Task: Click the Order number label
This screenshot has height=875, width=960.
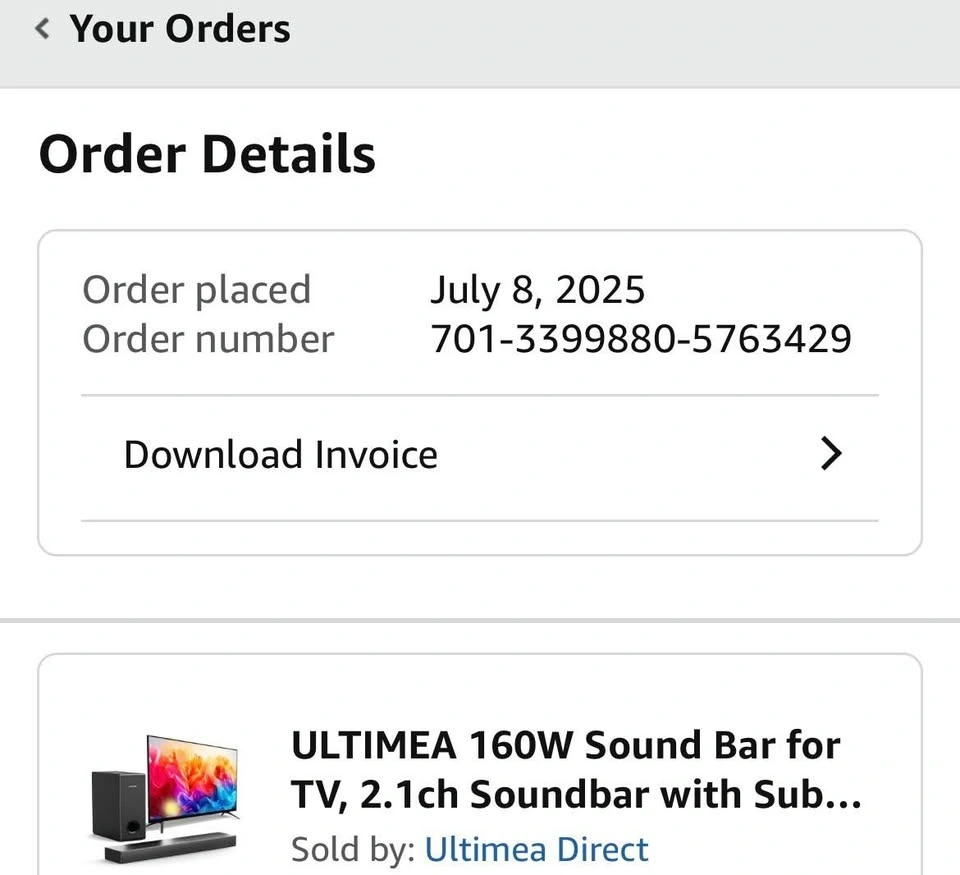Action: [207, 339]
